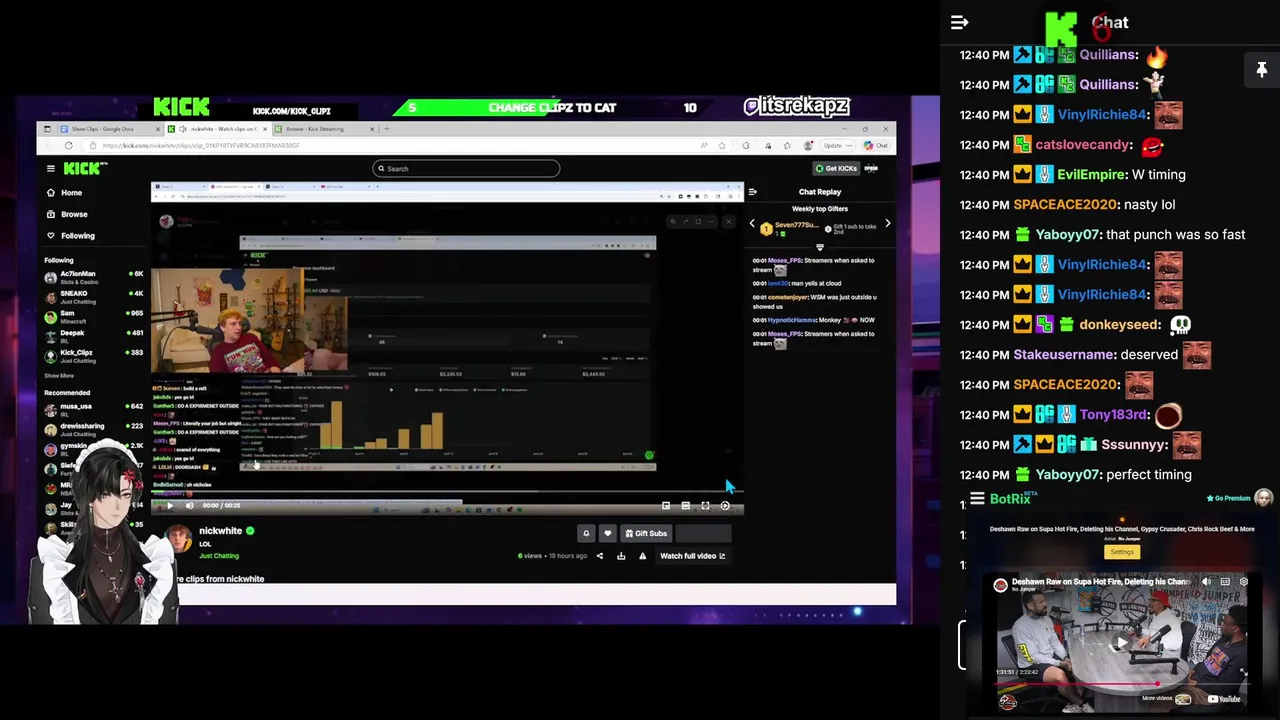Screen dimensions: 1280x720
Task: Open the No Jumper channel icon on the YouTube video
Action: [x=1000, y=585]
